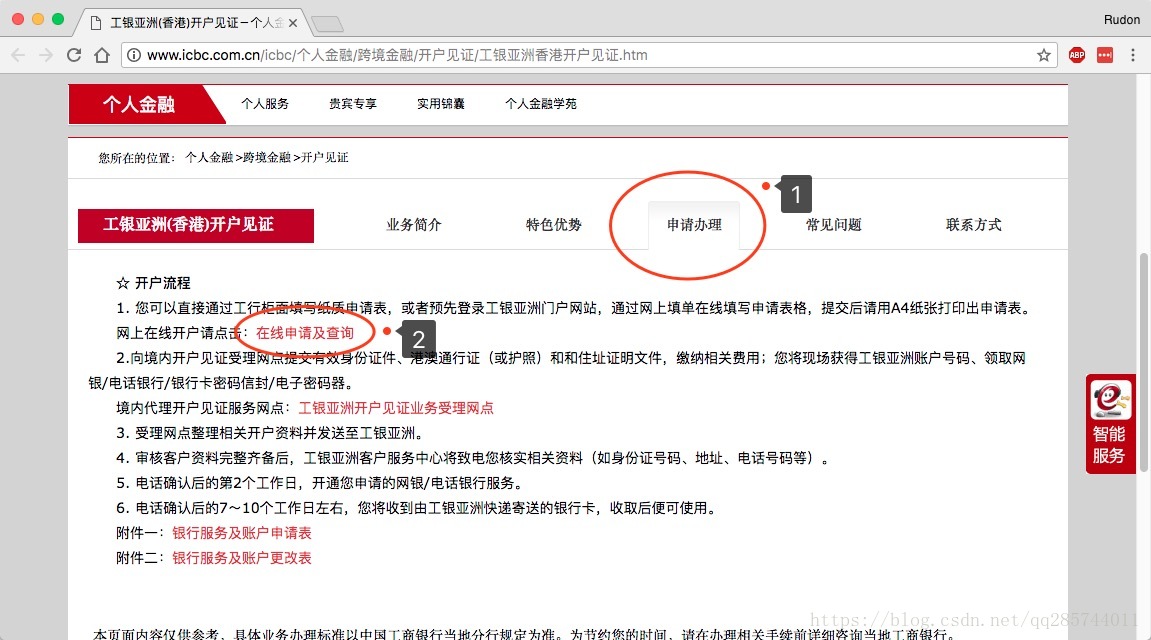Screen dimensions: 1151x640
Task: Click the browser forward arrow
Action: [x=46, y=55]
